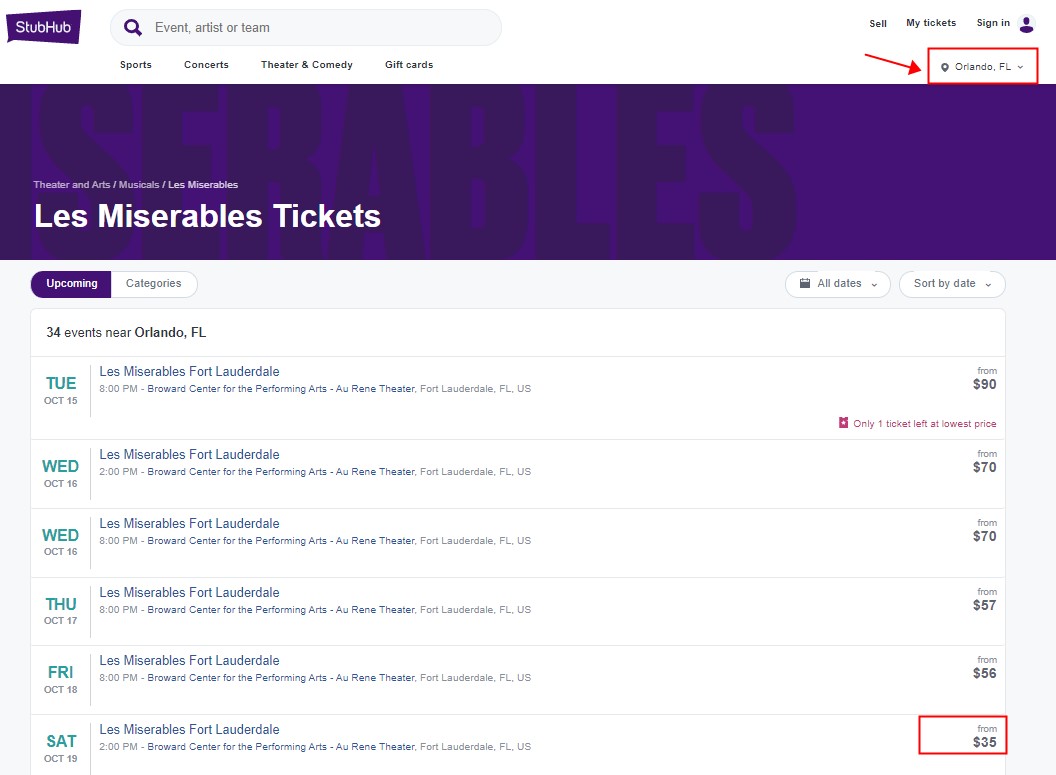Click the $35 price on Sat Oct 19
This screenshot has width=1056, height=775.
985,742
